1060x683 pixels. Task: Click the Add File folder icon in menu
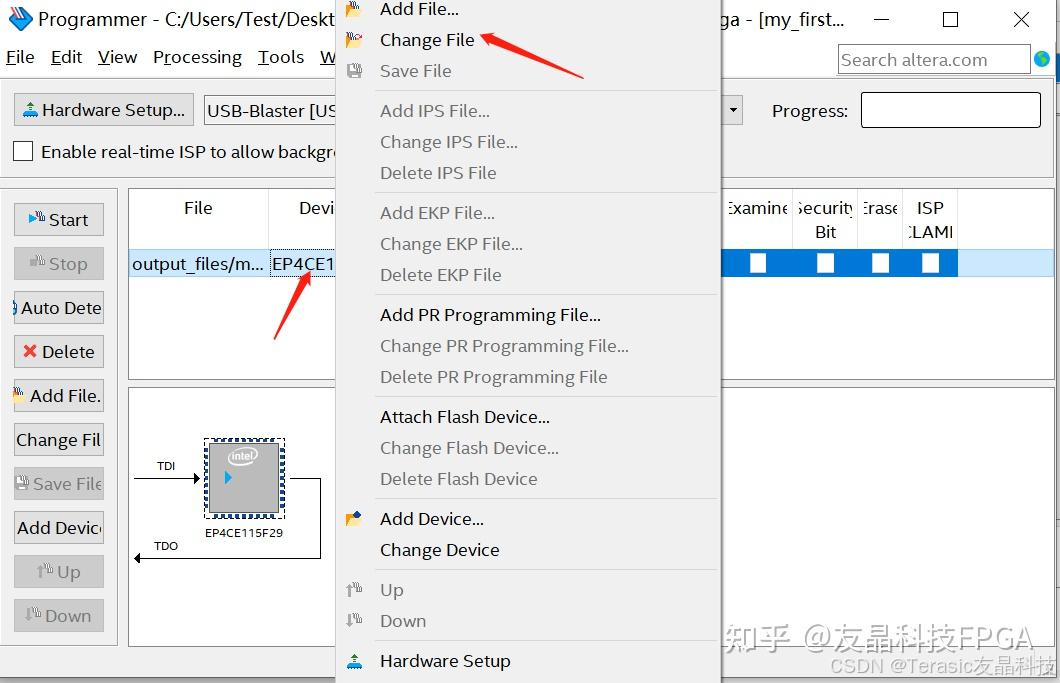(354, 9)
